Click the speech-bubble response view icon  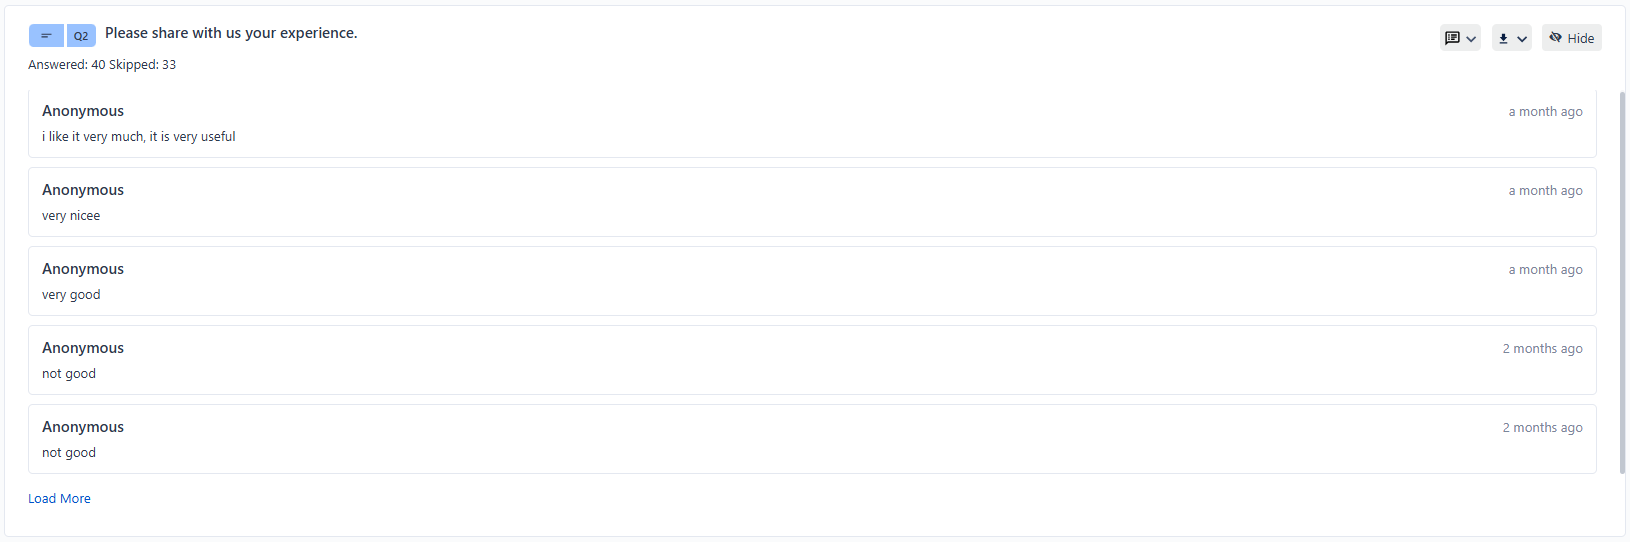pyautogui.click(x=1452, y=38)
